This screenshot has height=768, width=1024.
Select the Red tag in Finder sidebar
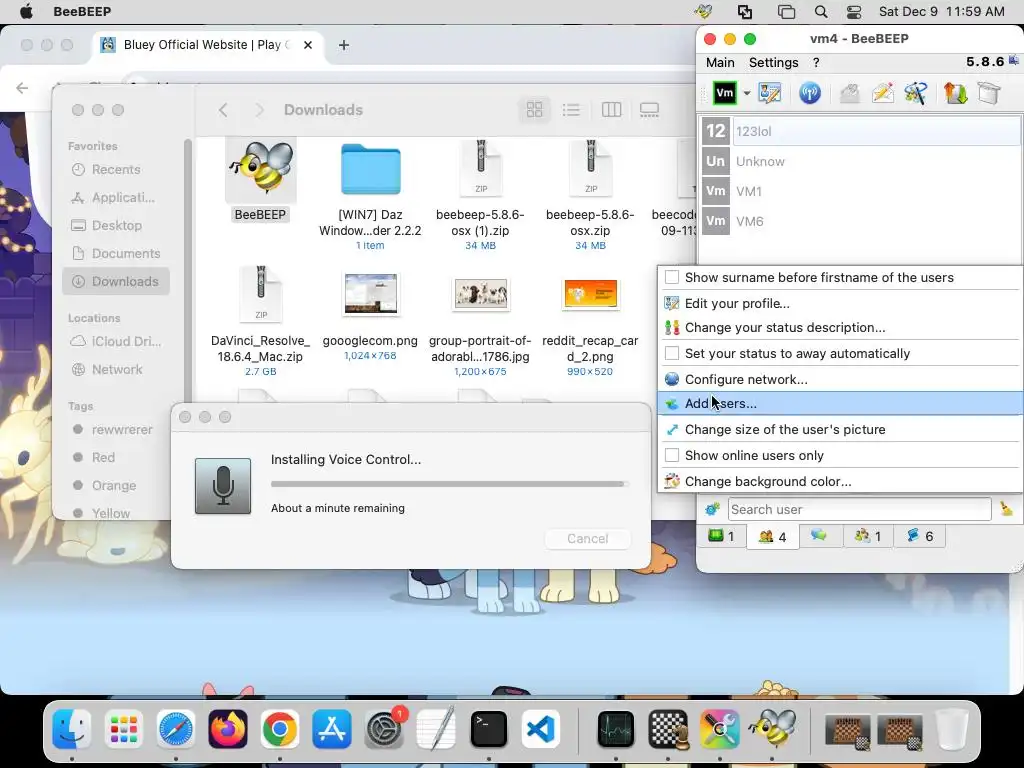pos(103,458)
